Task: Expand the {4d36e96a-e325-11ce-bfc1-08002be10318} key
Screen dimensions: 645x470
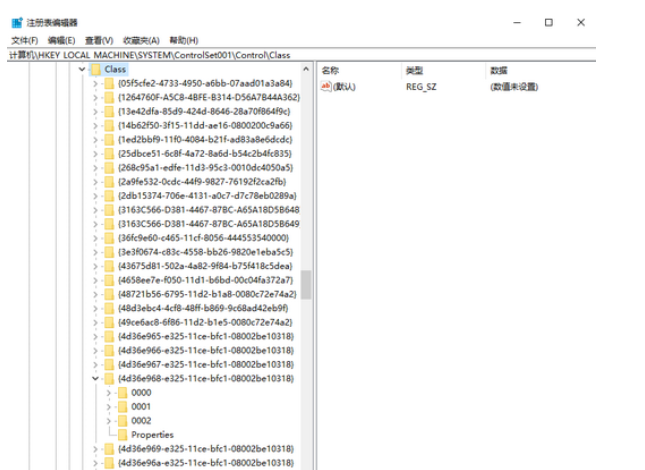Action: 95,463
